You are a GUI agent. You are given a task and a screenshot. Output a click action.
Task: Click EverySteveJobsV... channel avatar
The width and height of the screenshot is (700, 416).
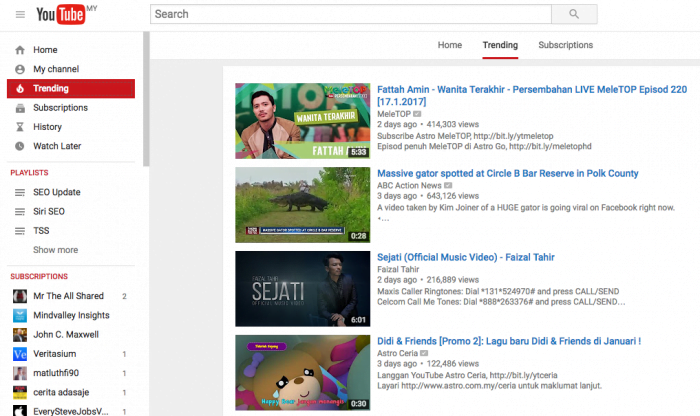coord(20,411)
